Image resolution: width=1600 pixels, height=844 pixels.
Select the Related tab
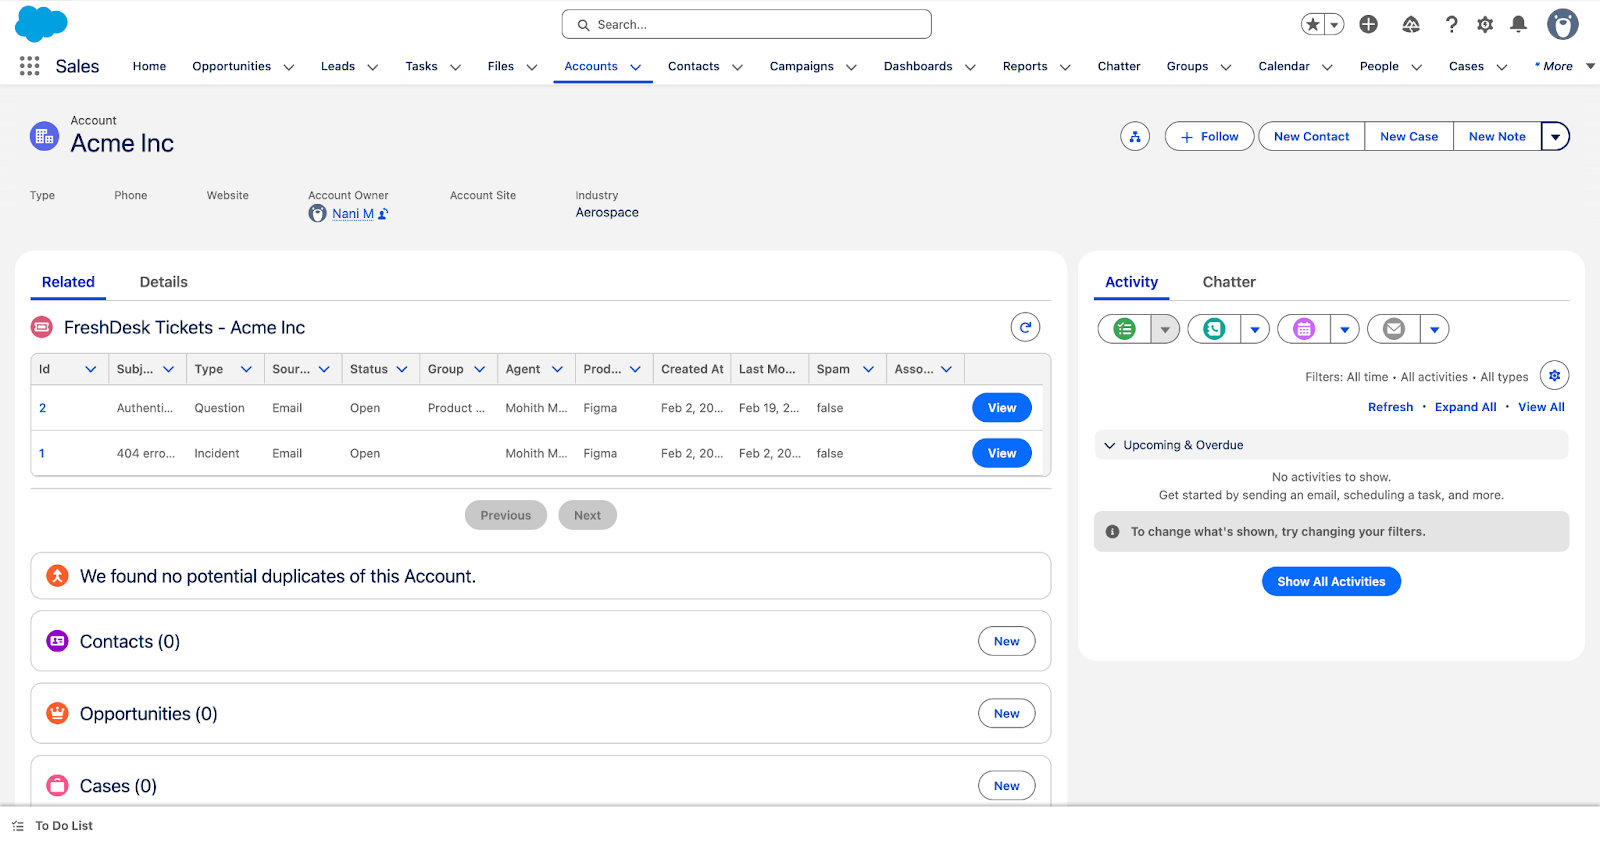click(x=68, y=282)
